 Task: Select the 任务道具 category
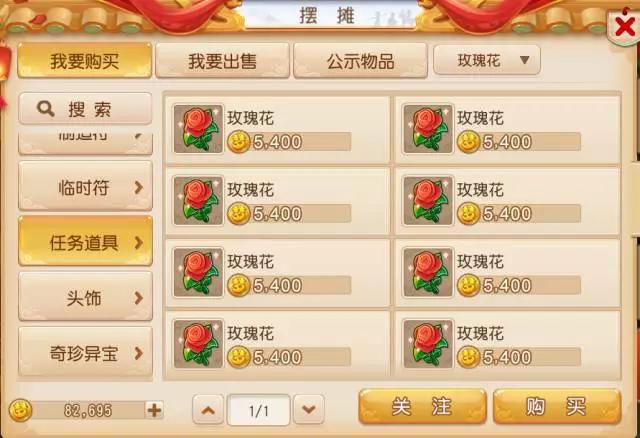tap(85, 241)
